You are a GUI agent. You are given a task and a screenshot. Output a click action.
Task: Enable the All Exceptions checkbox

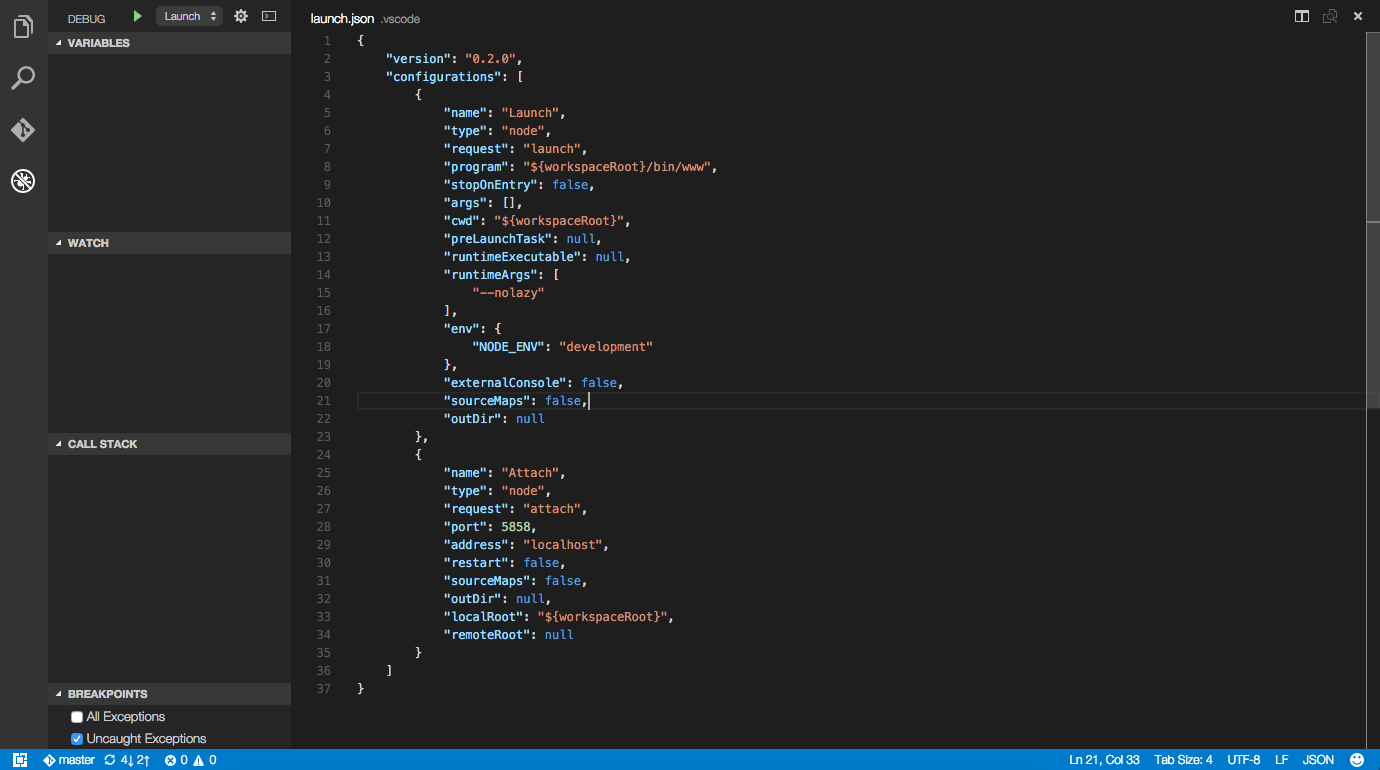click(x=77, y=717)
